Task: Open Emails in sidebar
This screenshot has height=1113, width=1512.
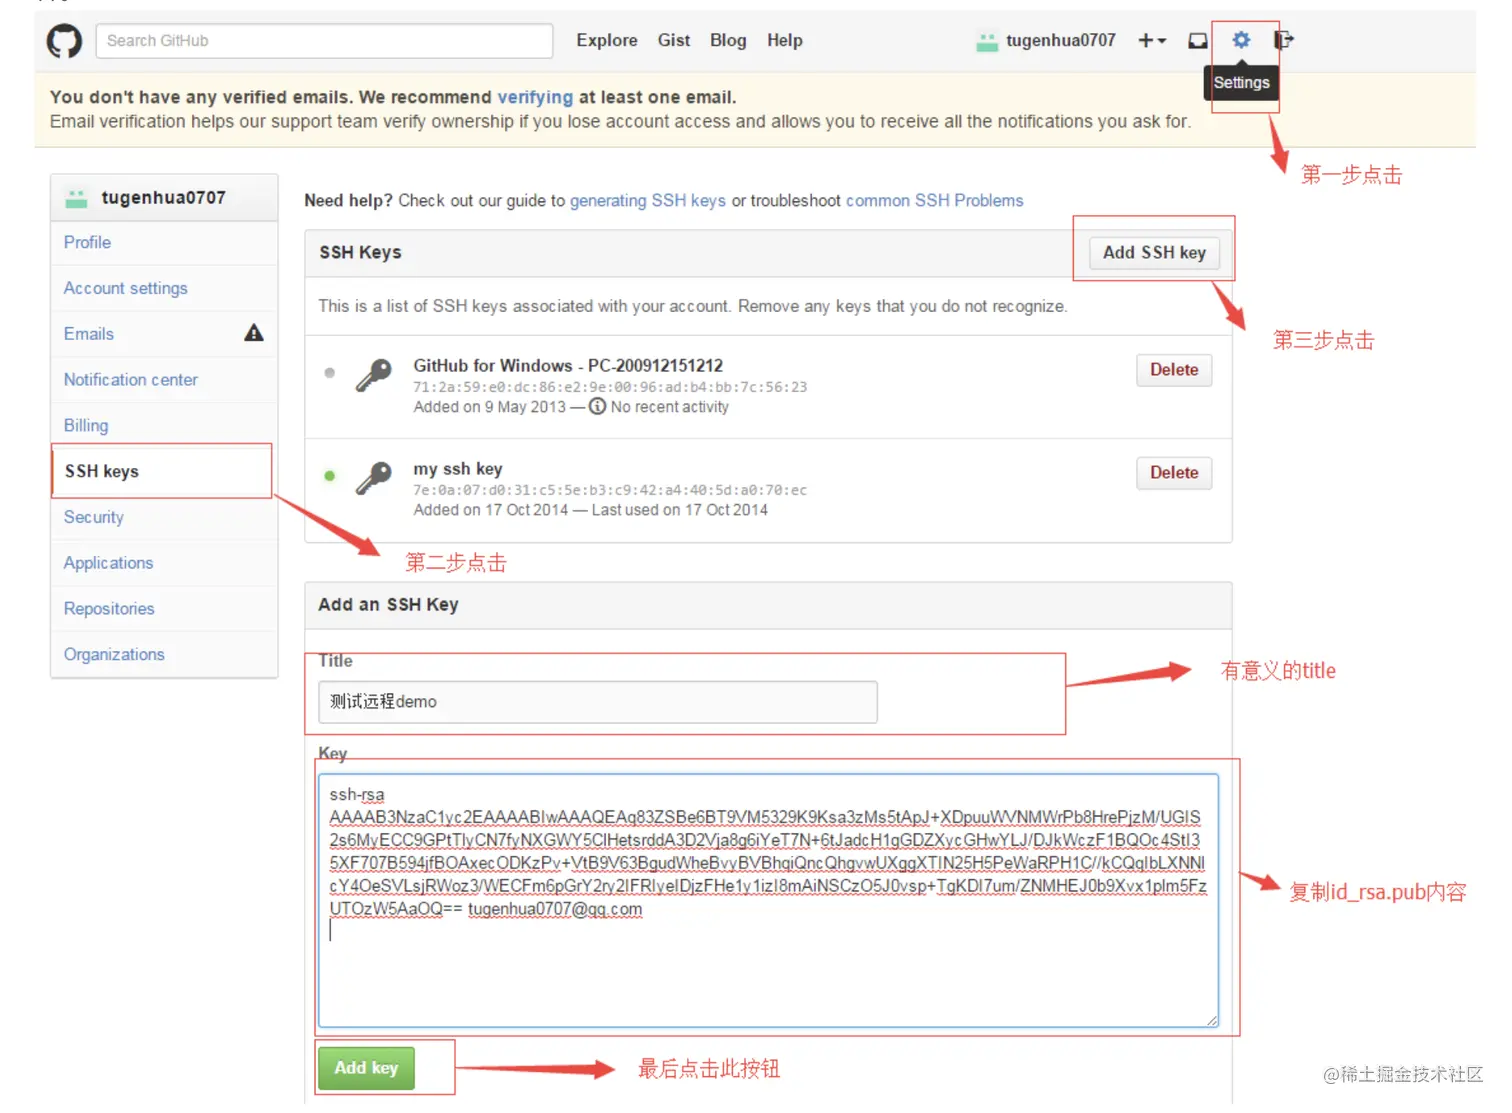Action: (x=164, y=334)
